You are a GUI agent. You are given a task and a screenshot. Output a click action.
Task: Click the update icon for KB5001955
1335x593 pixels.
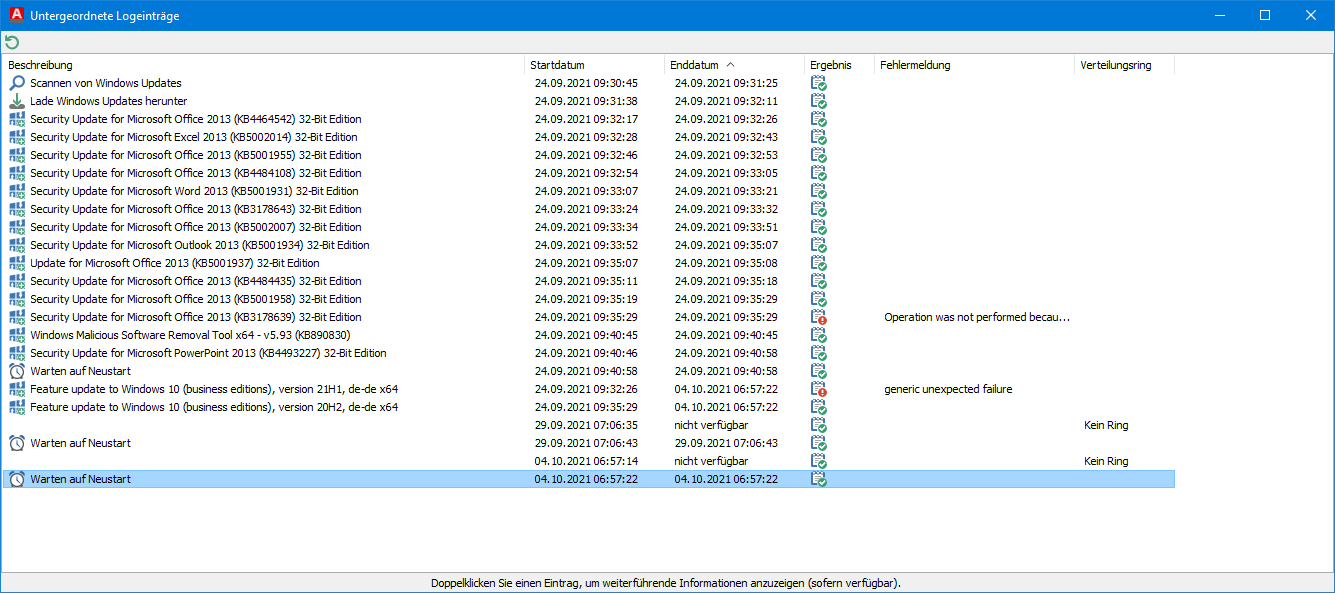click(x=17, y=155)
